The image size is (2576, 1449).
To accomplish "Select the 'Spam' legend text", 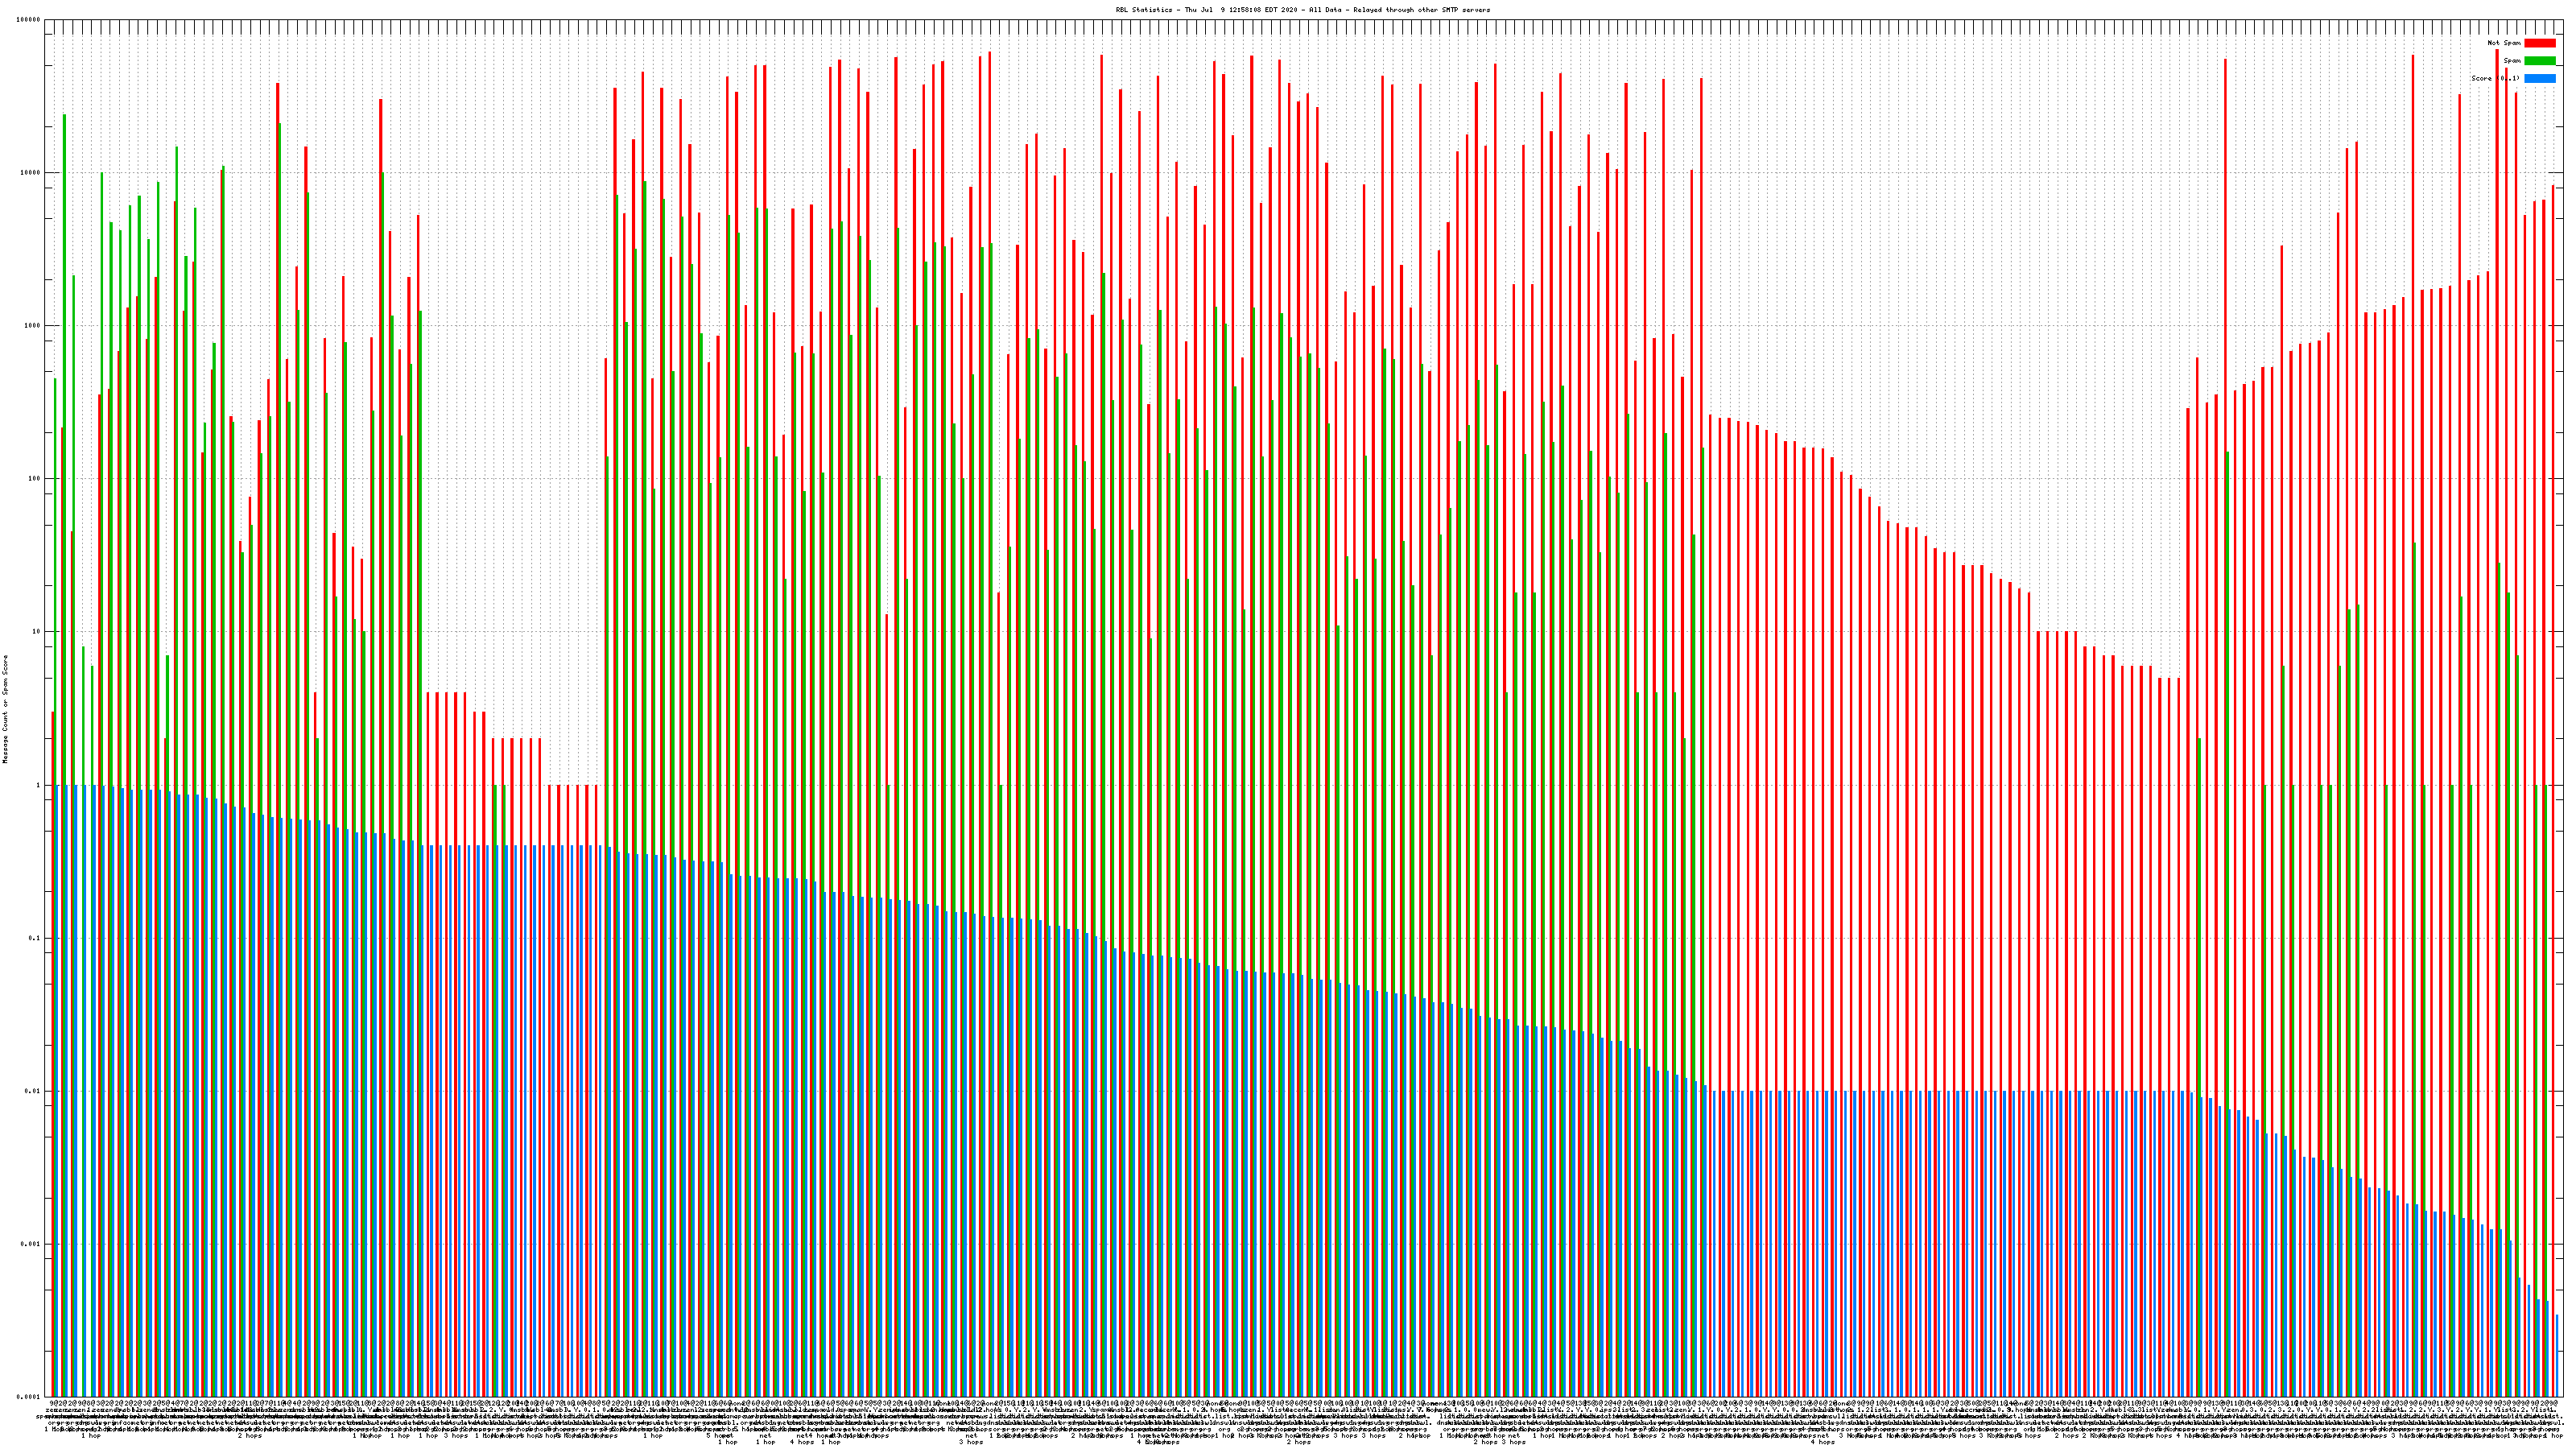I will click(2512, 61).
